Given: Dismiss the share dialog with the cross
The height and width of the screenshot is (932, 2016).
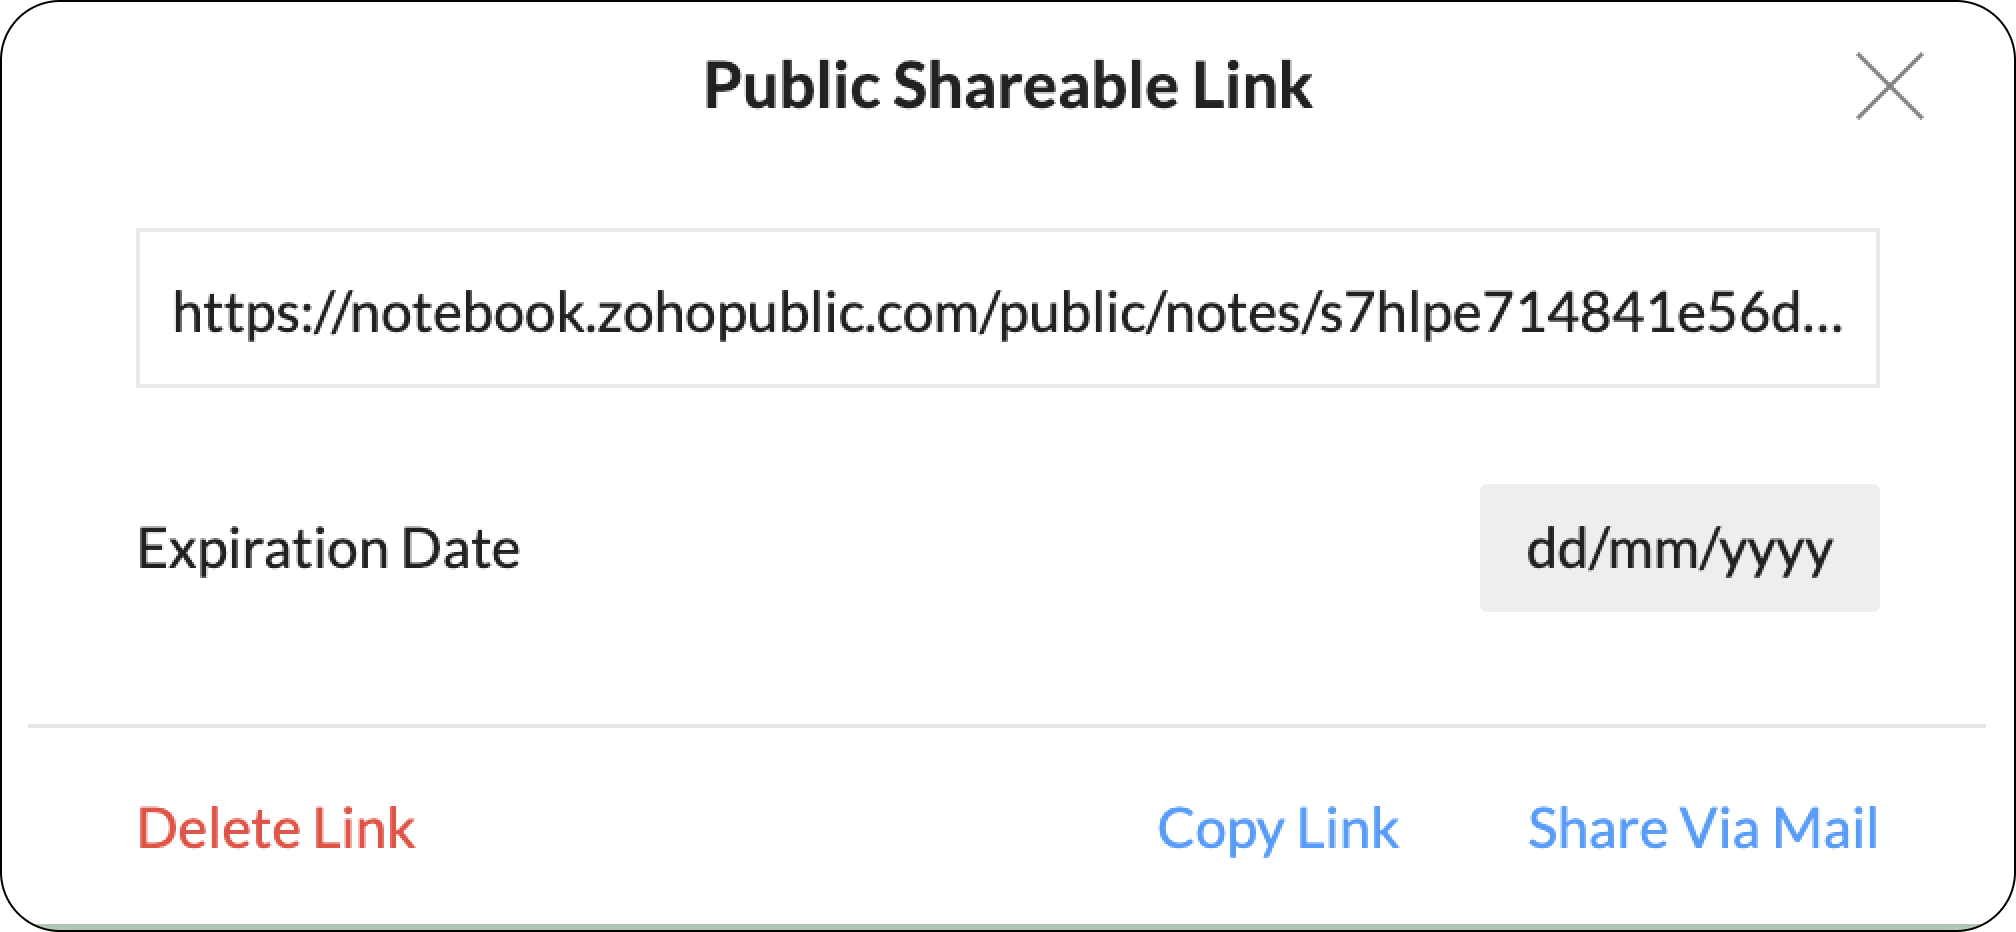Looking at the screenshot, I should tap(1889, 87).
